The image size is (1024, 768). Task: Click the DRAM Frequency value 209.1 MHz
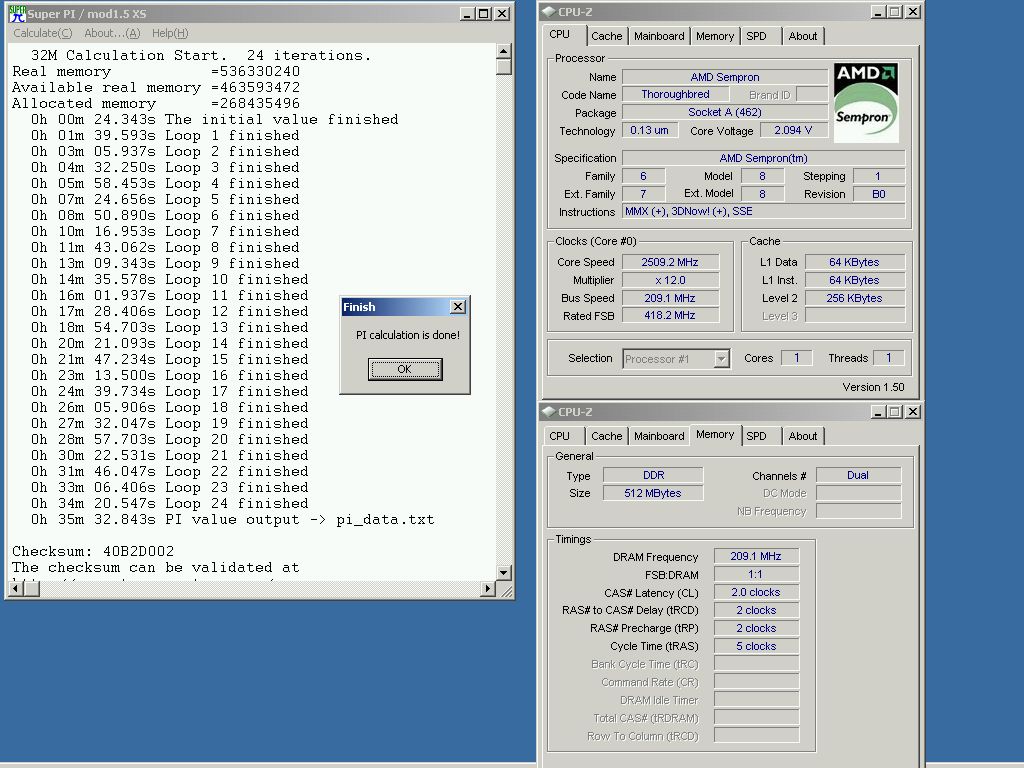coord(756,556)
